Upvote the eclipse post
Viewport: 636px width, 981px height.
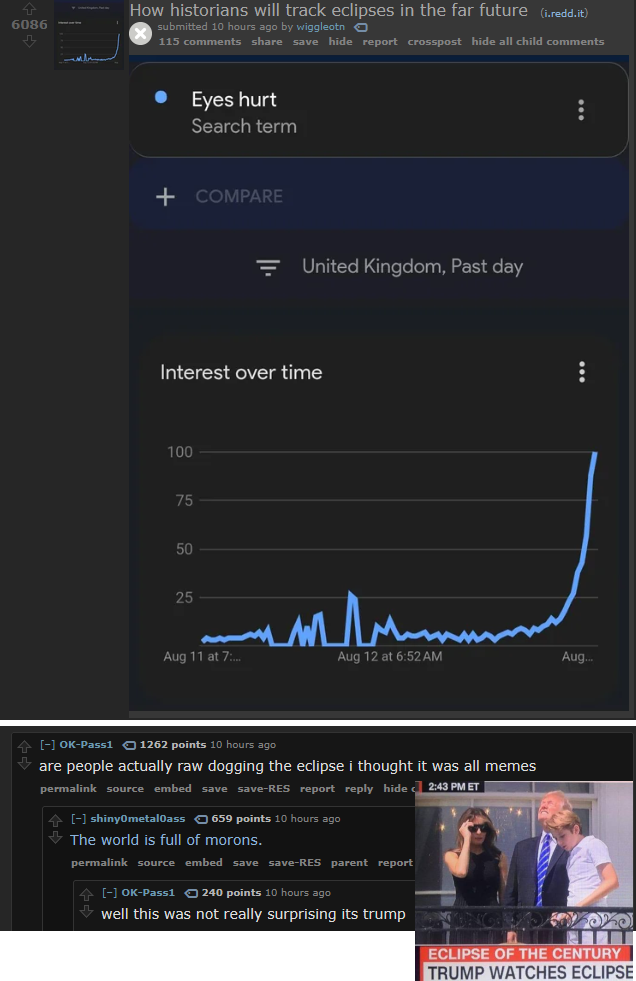pyautogui.click(x=29, y=8)
